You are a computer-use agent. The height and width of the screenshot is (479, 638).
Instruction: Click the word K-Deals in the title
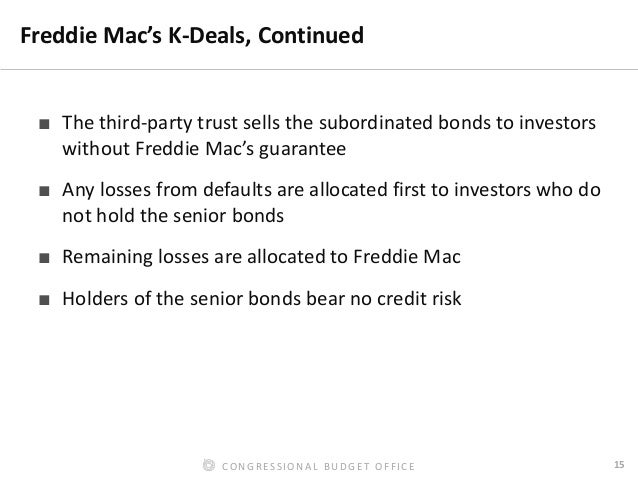pos(209,35)
